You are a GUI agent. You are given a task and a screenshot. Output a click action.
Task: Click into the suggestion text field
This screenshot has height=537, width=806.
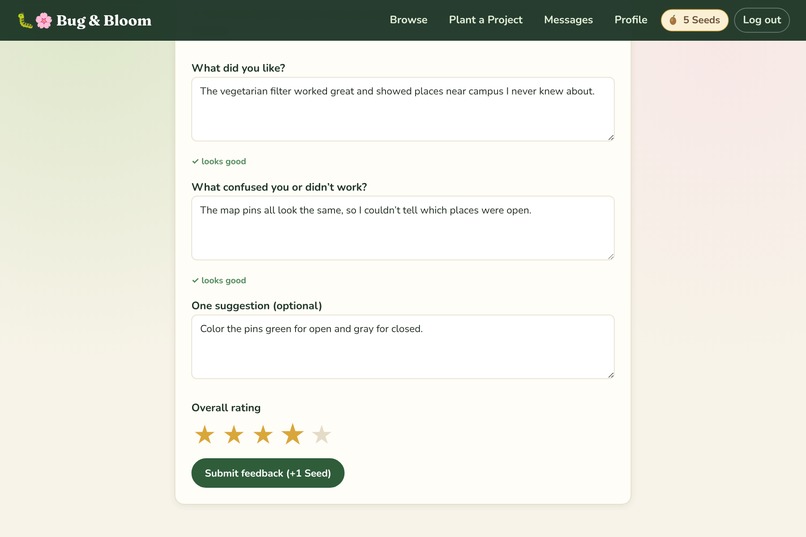[403, 347]
